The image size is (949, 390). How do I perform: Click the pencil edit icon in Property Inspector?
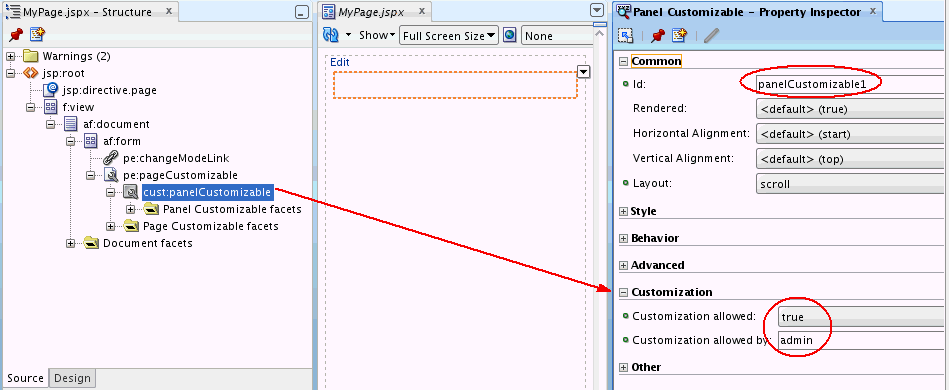(x=711, y=36)
